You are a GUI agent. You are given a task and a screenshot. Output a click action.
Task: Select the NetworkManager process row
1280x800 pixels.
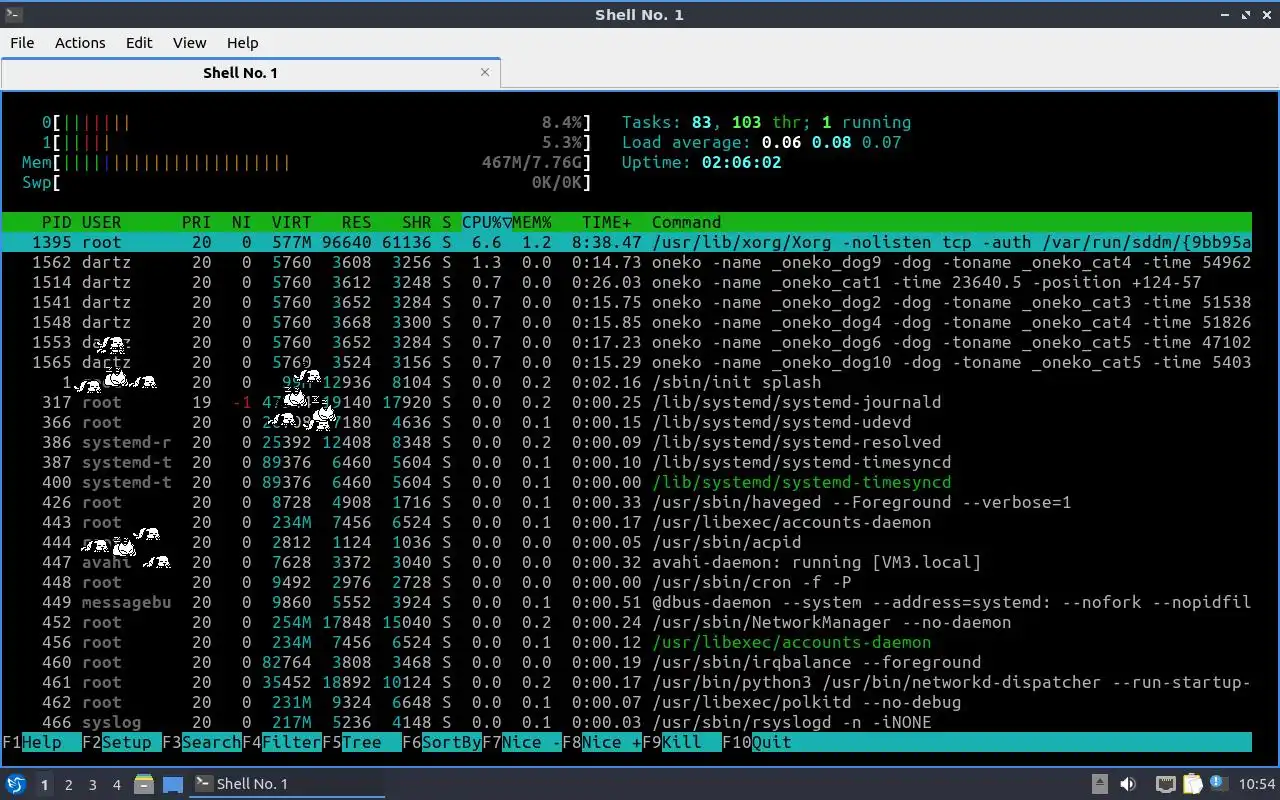point(627,622)
